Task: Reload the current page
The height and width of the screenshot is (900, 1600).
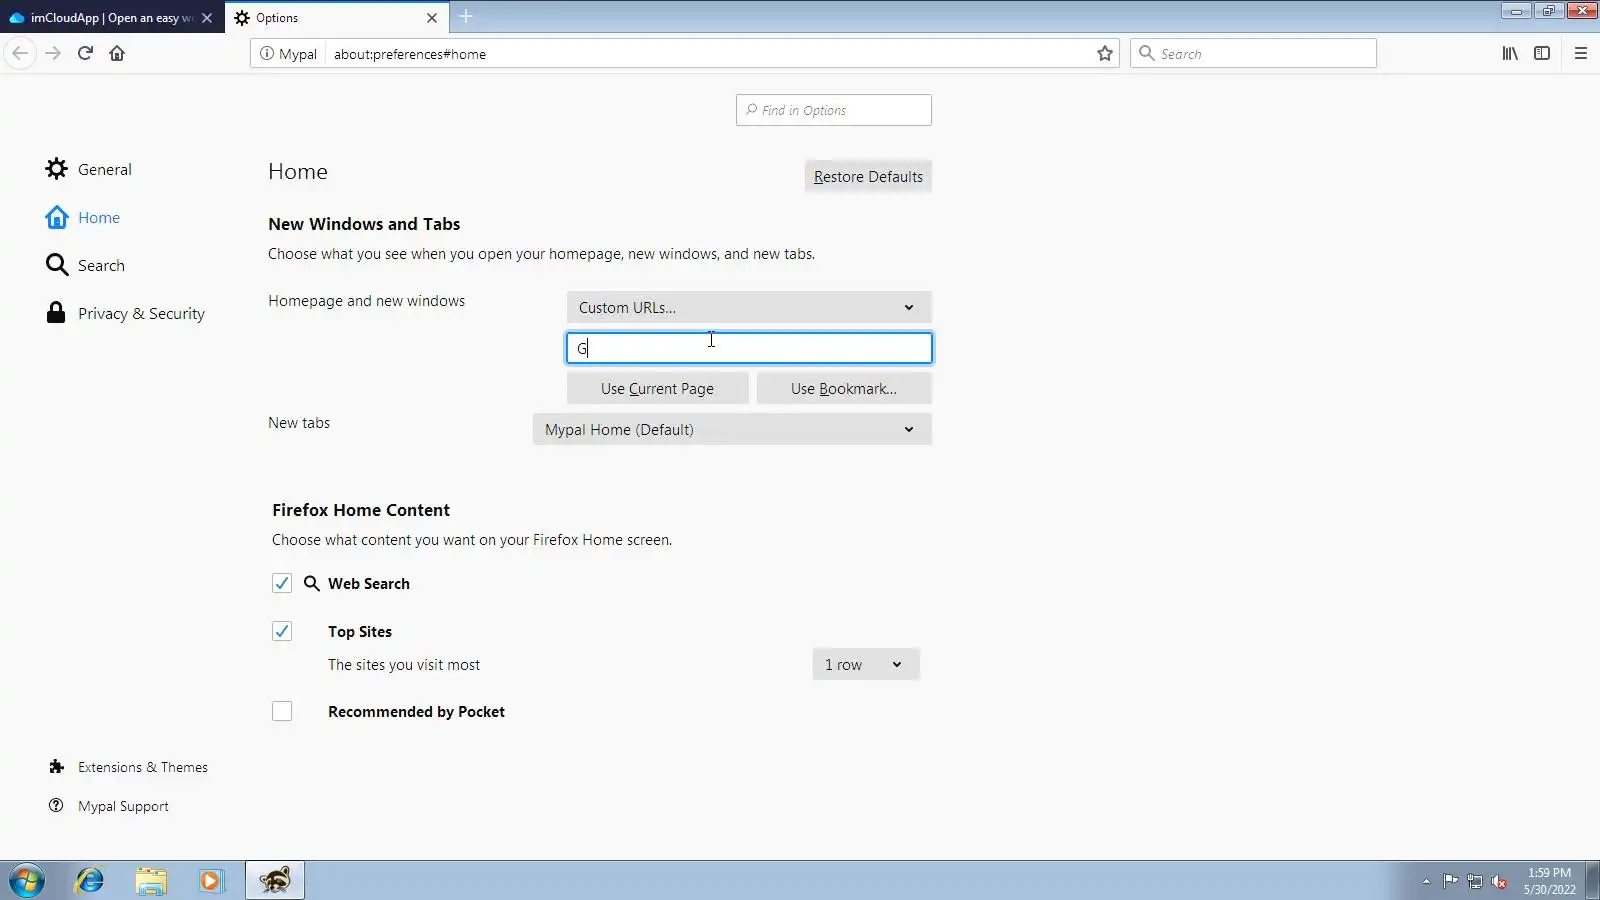Action: [85, 54]
